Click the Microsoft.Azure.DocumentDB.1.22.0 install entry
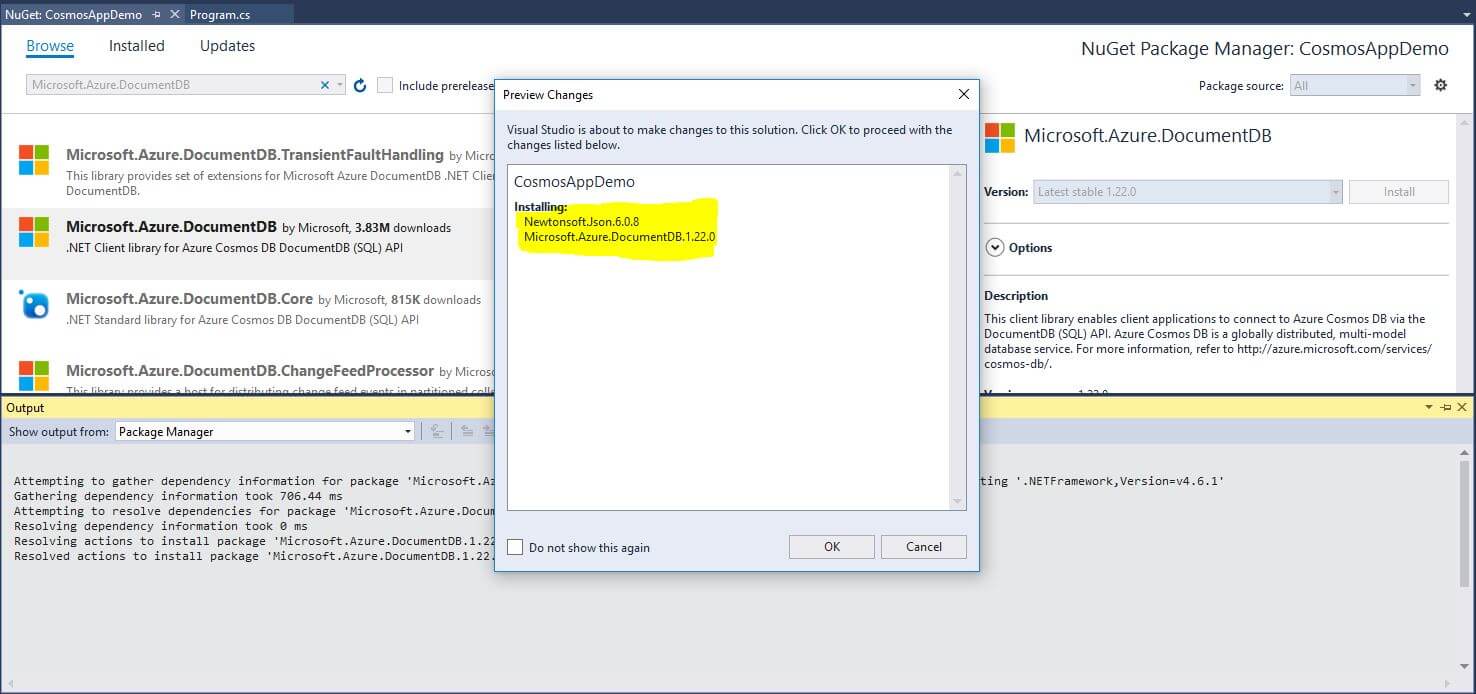The image size is (1476, 694). tap(619, 237)
